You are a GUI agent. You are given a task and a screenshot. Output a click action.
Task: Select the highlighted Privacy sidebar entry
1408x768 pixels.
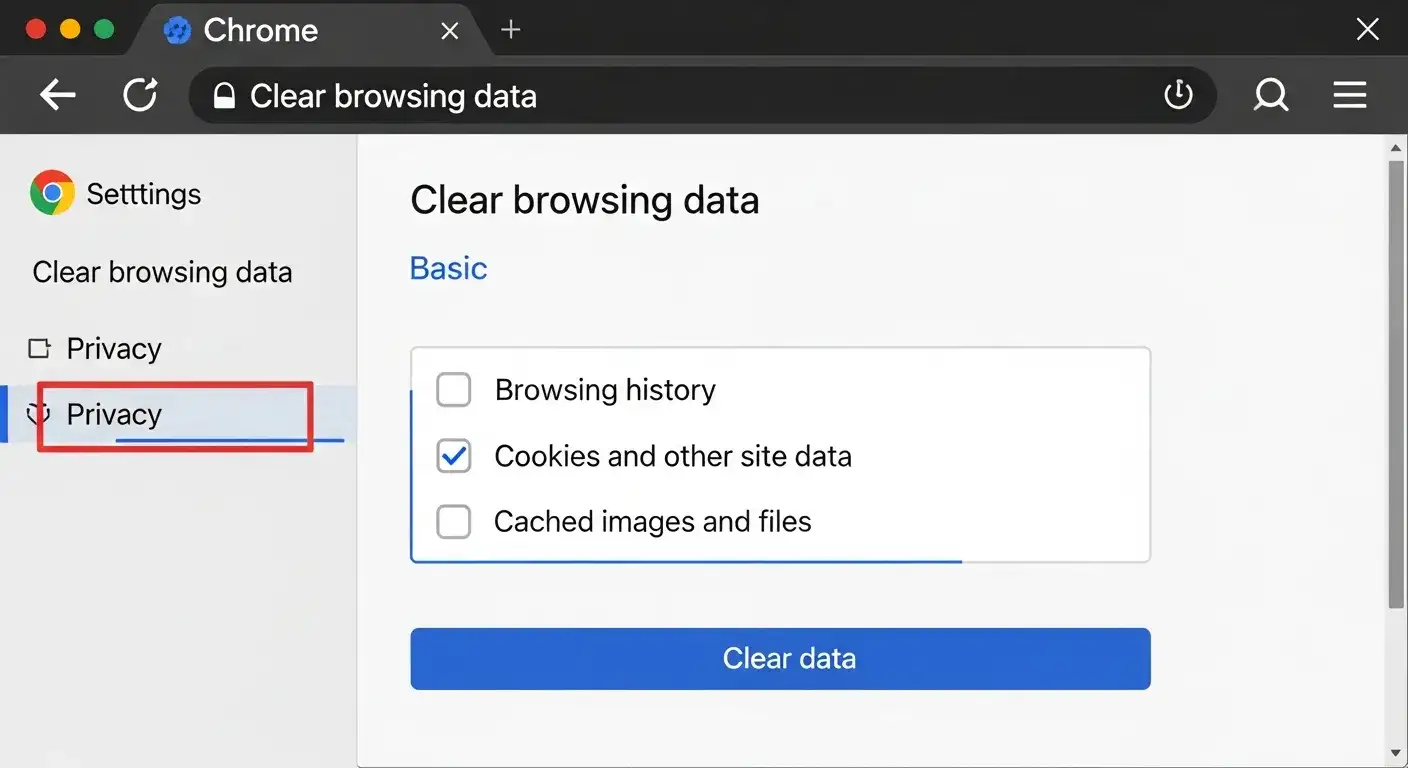[113, 414]
